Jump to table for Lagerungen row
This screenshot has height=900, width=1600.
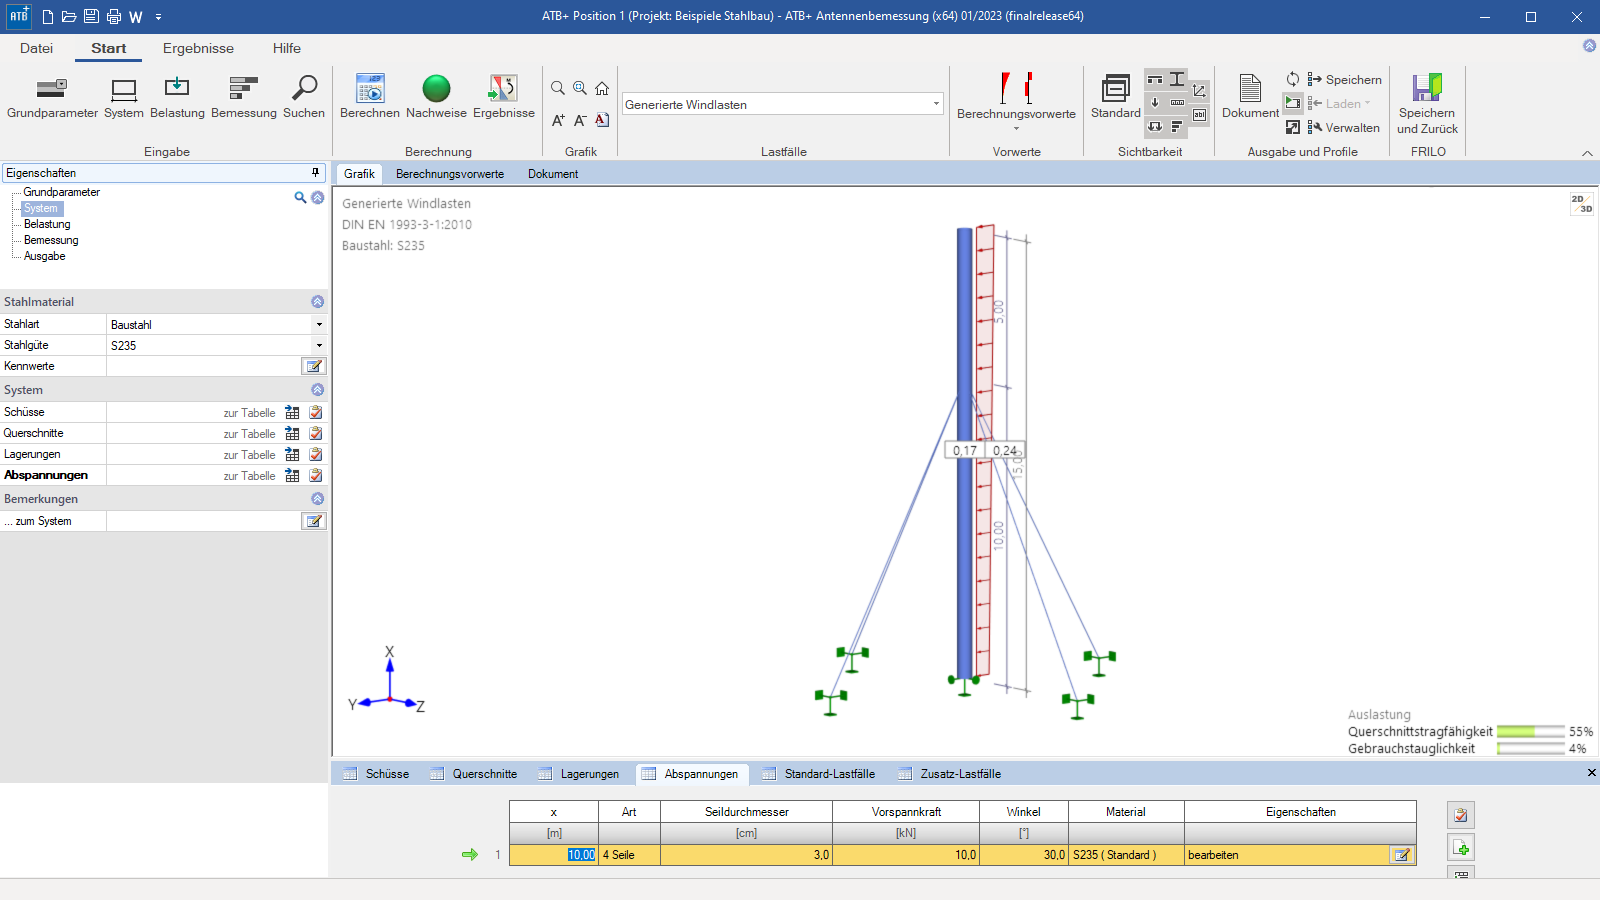coord(292,454)
